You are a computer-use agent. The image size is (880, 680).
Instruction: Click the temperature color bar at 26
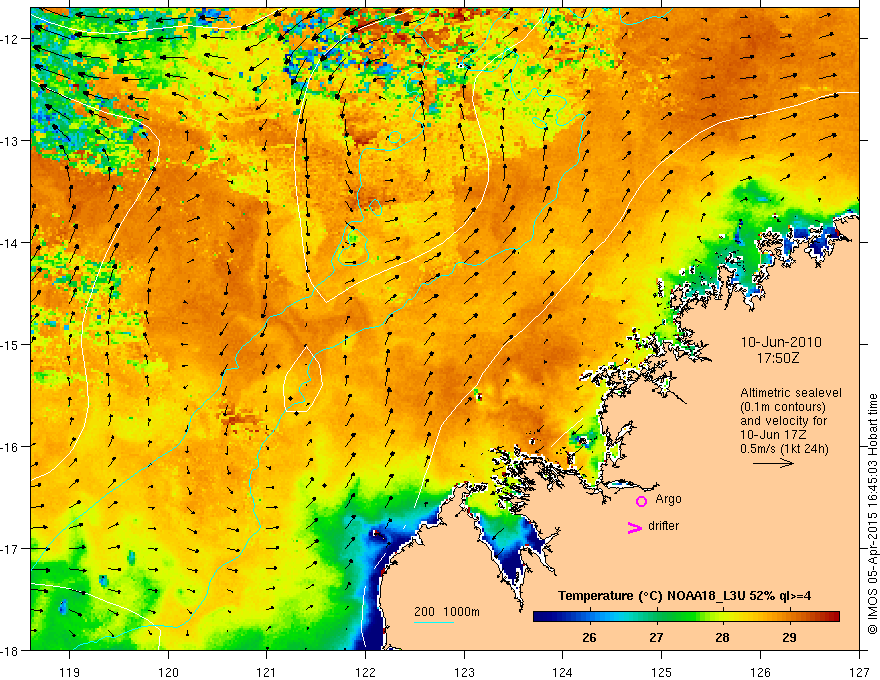[x=589, y=617]
